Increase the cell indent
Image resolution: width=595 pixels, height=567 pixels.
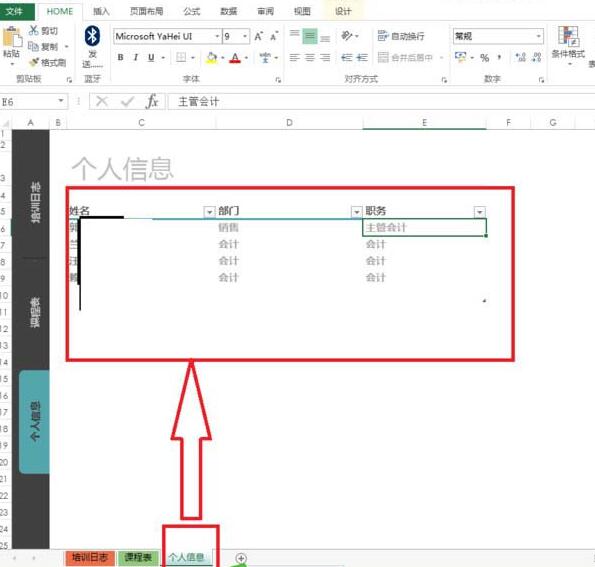pos(362,57)
